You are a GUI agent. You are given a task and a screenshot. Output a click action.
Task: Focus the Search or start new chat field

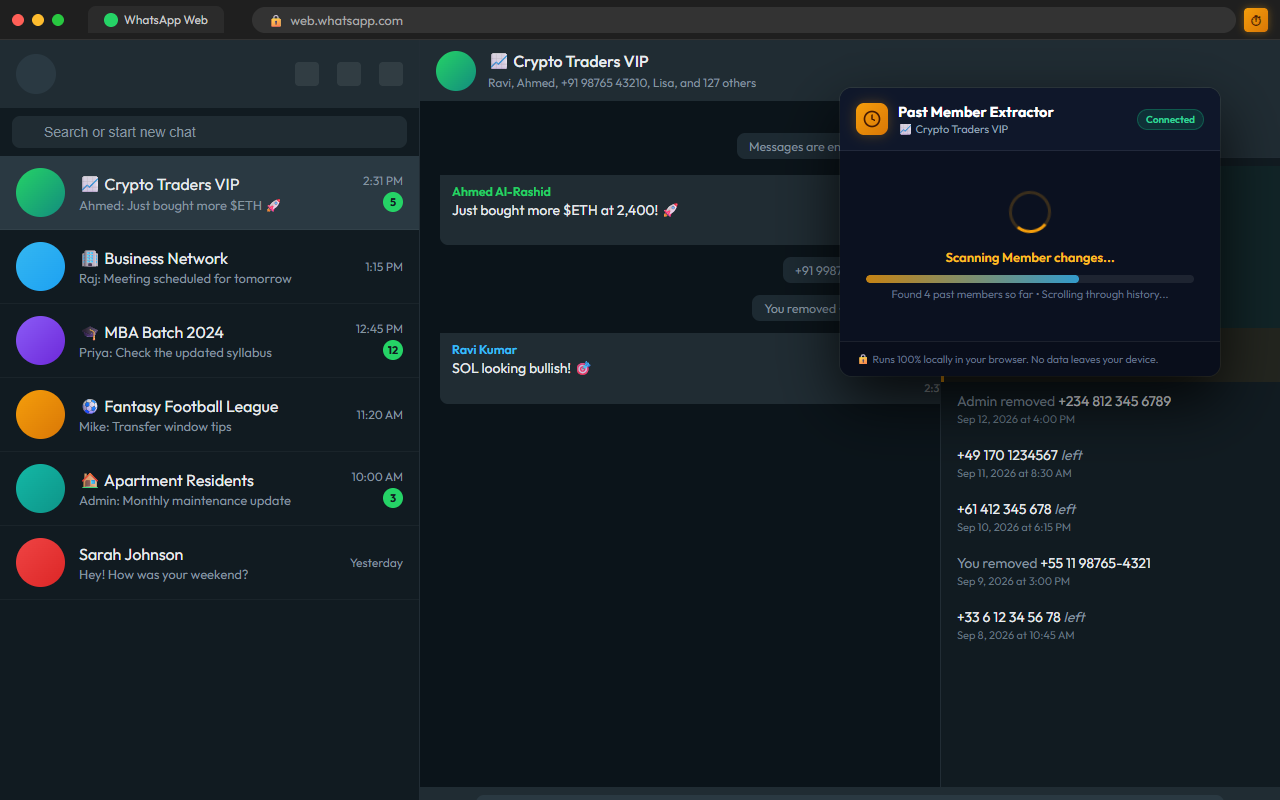(x=209, y=132)
